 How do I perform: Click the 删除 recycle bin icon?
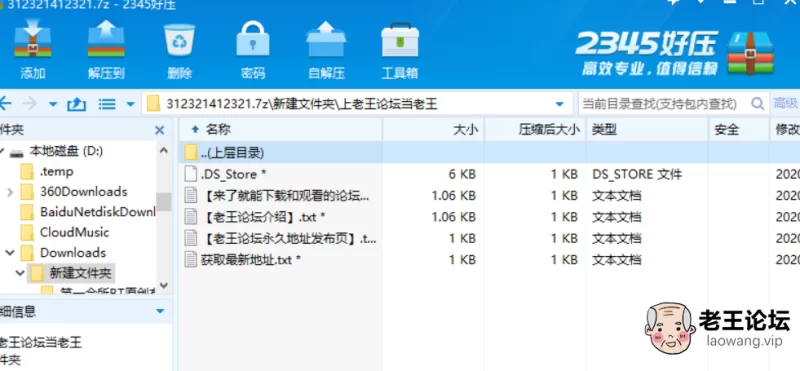click(x=179, y=40)
